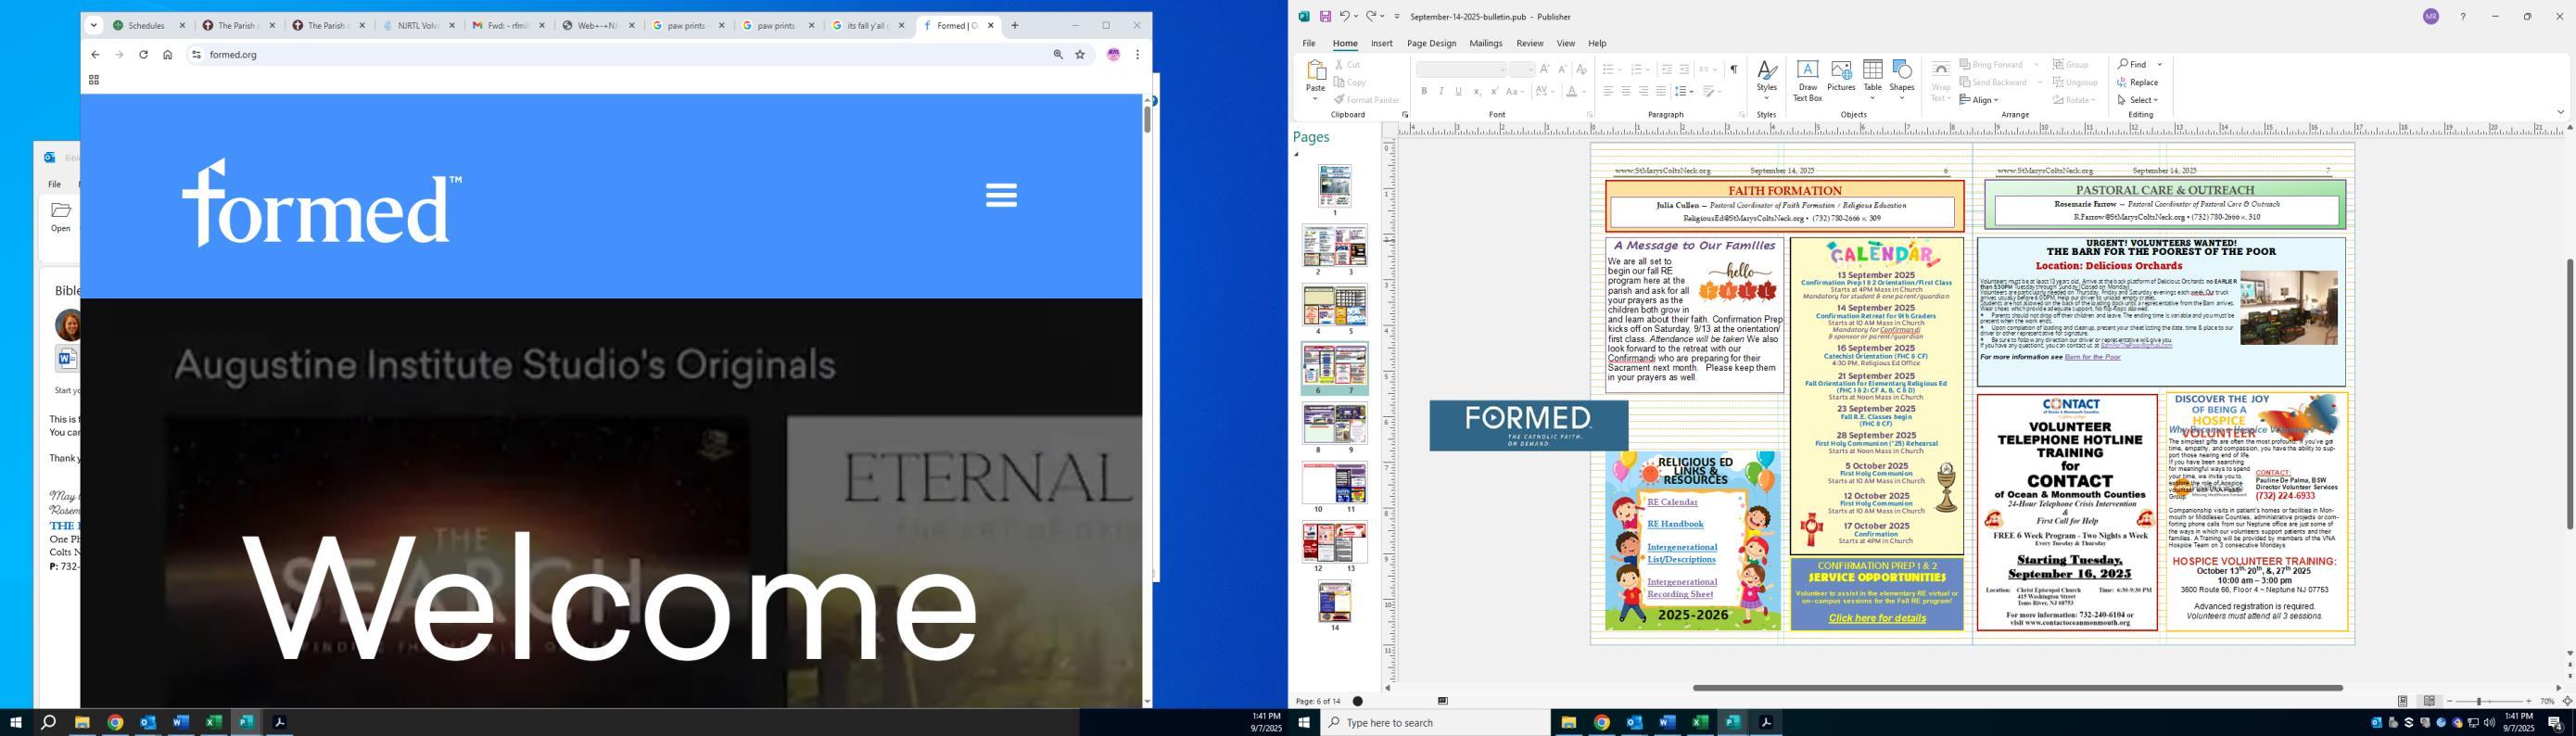Click the Windows search box
This screenshot has height=736, width=2576.
click(1435, 723)
